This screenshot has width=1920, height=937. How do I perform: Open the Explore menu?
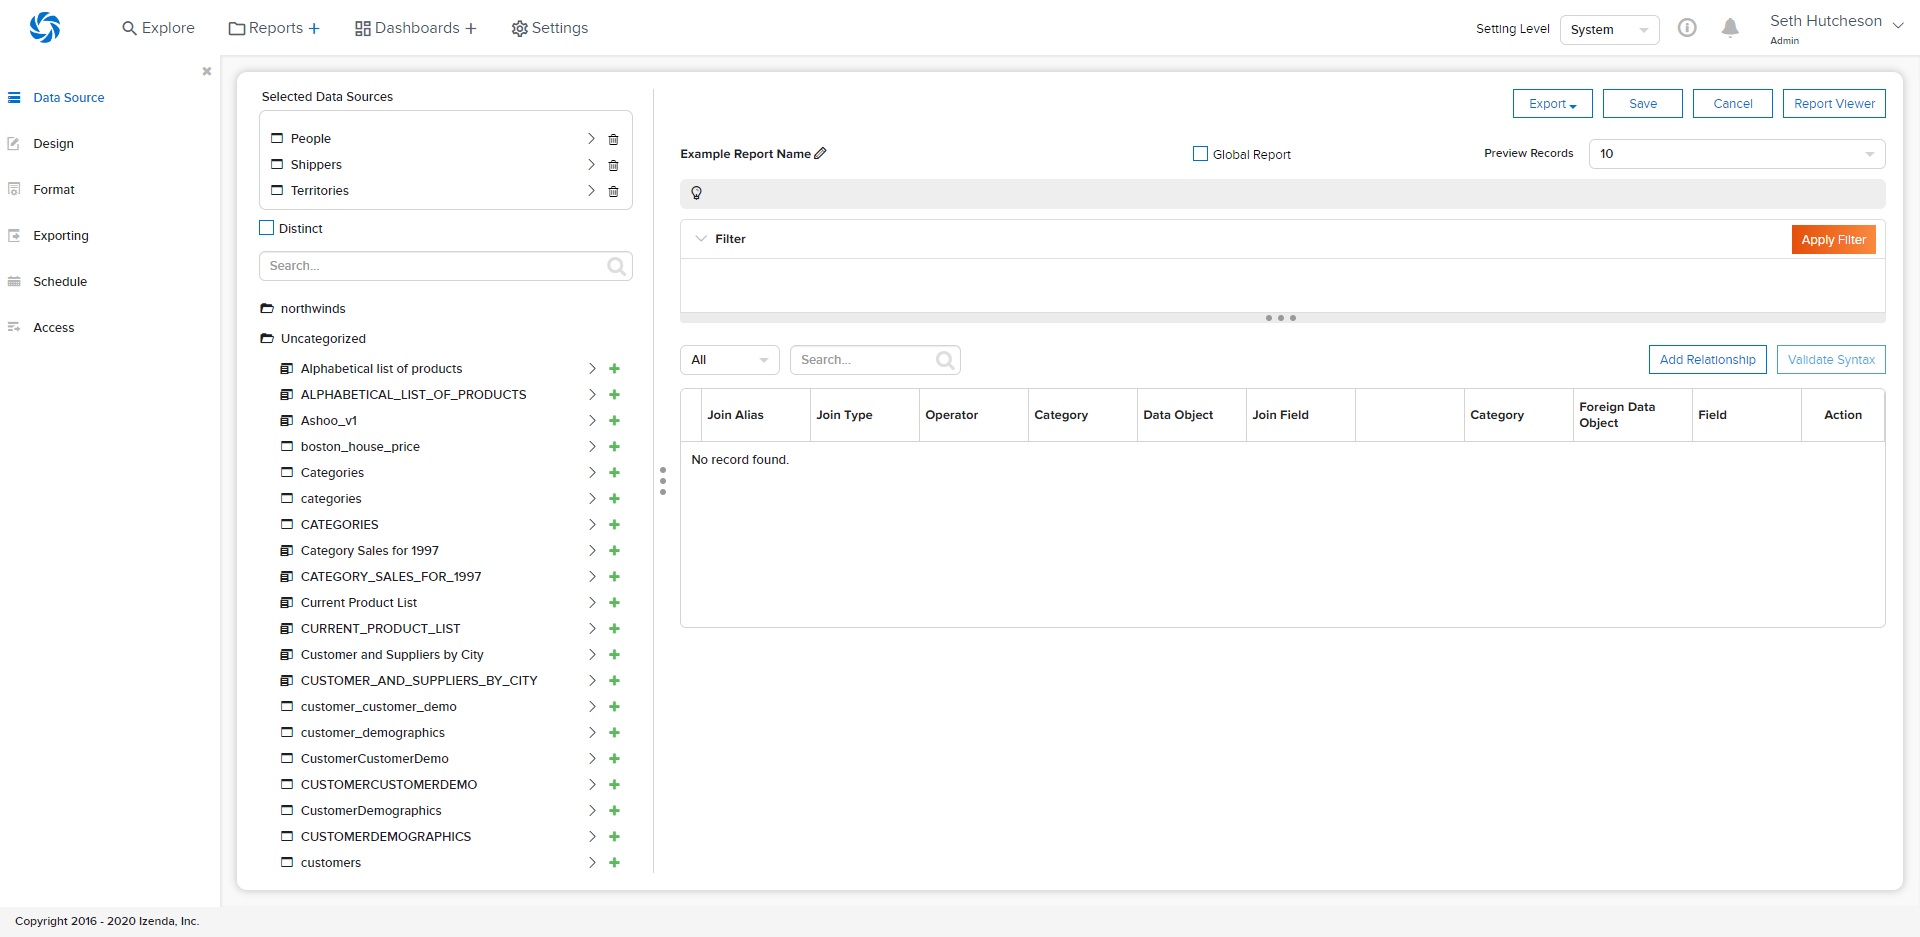click(x=158, y=28)
